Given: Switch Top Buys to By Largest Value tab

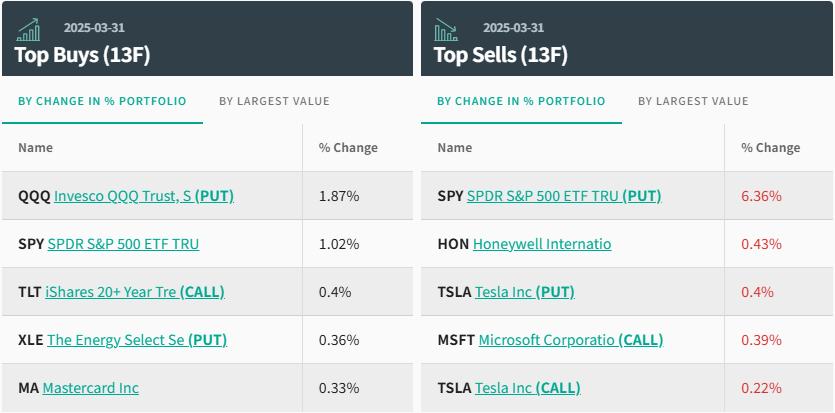Looking at the screenshot, I should [x=274, y=101].
